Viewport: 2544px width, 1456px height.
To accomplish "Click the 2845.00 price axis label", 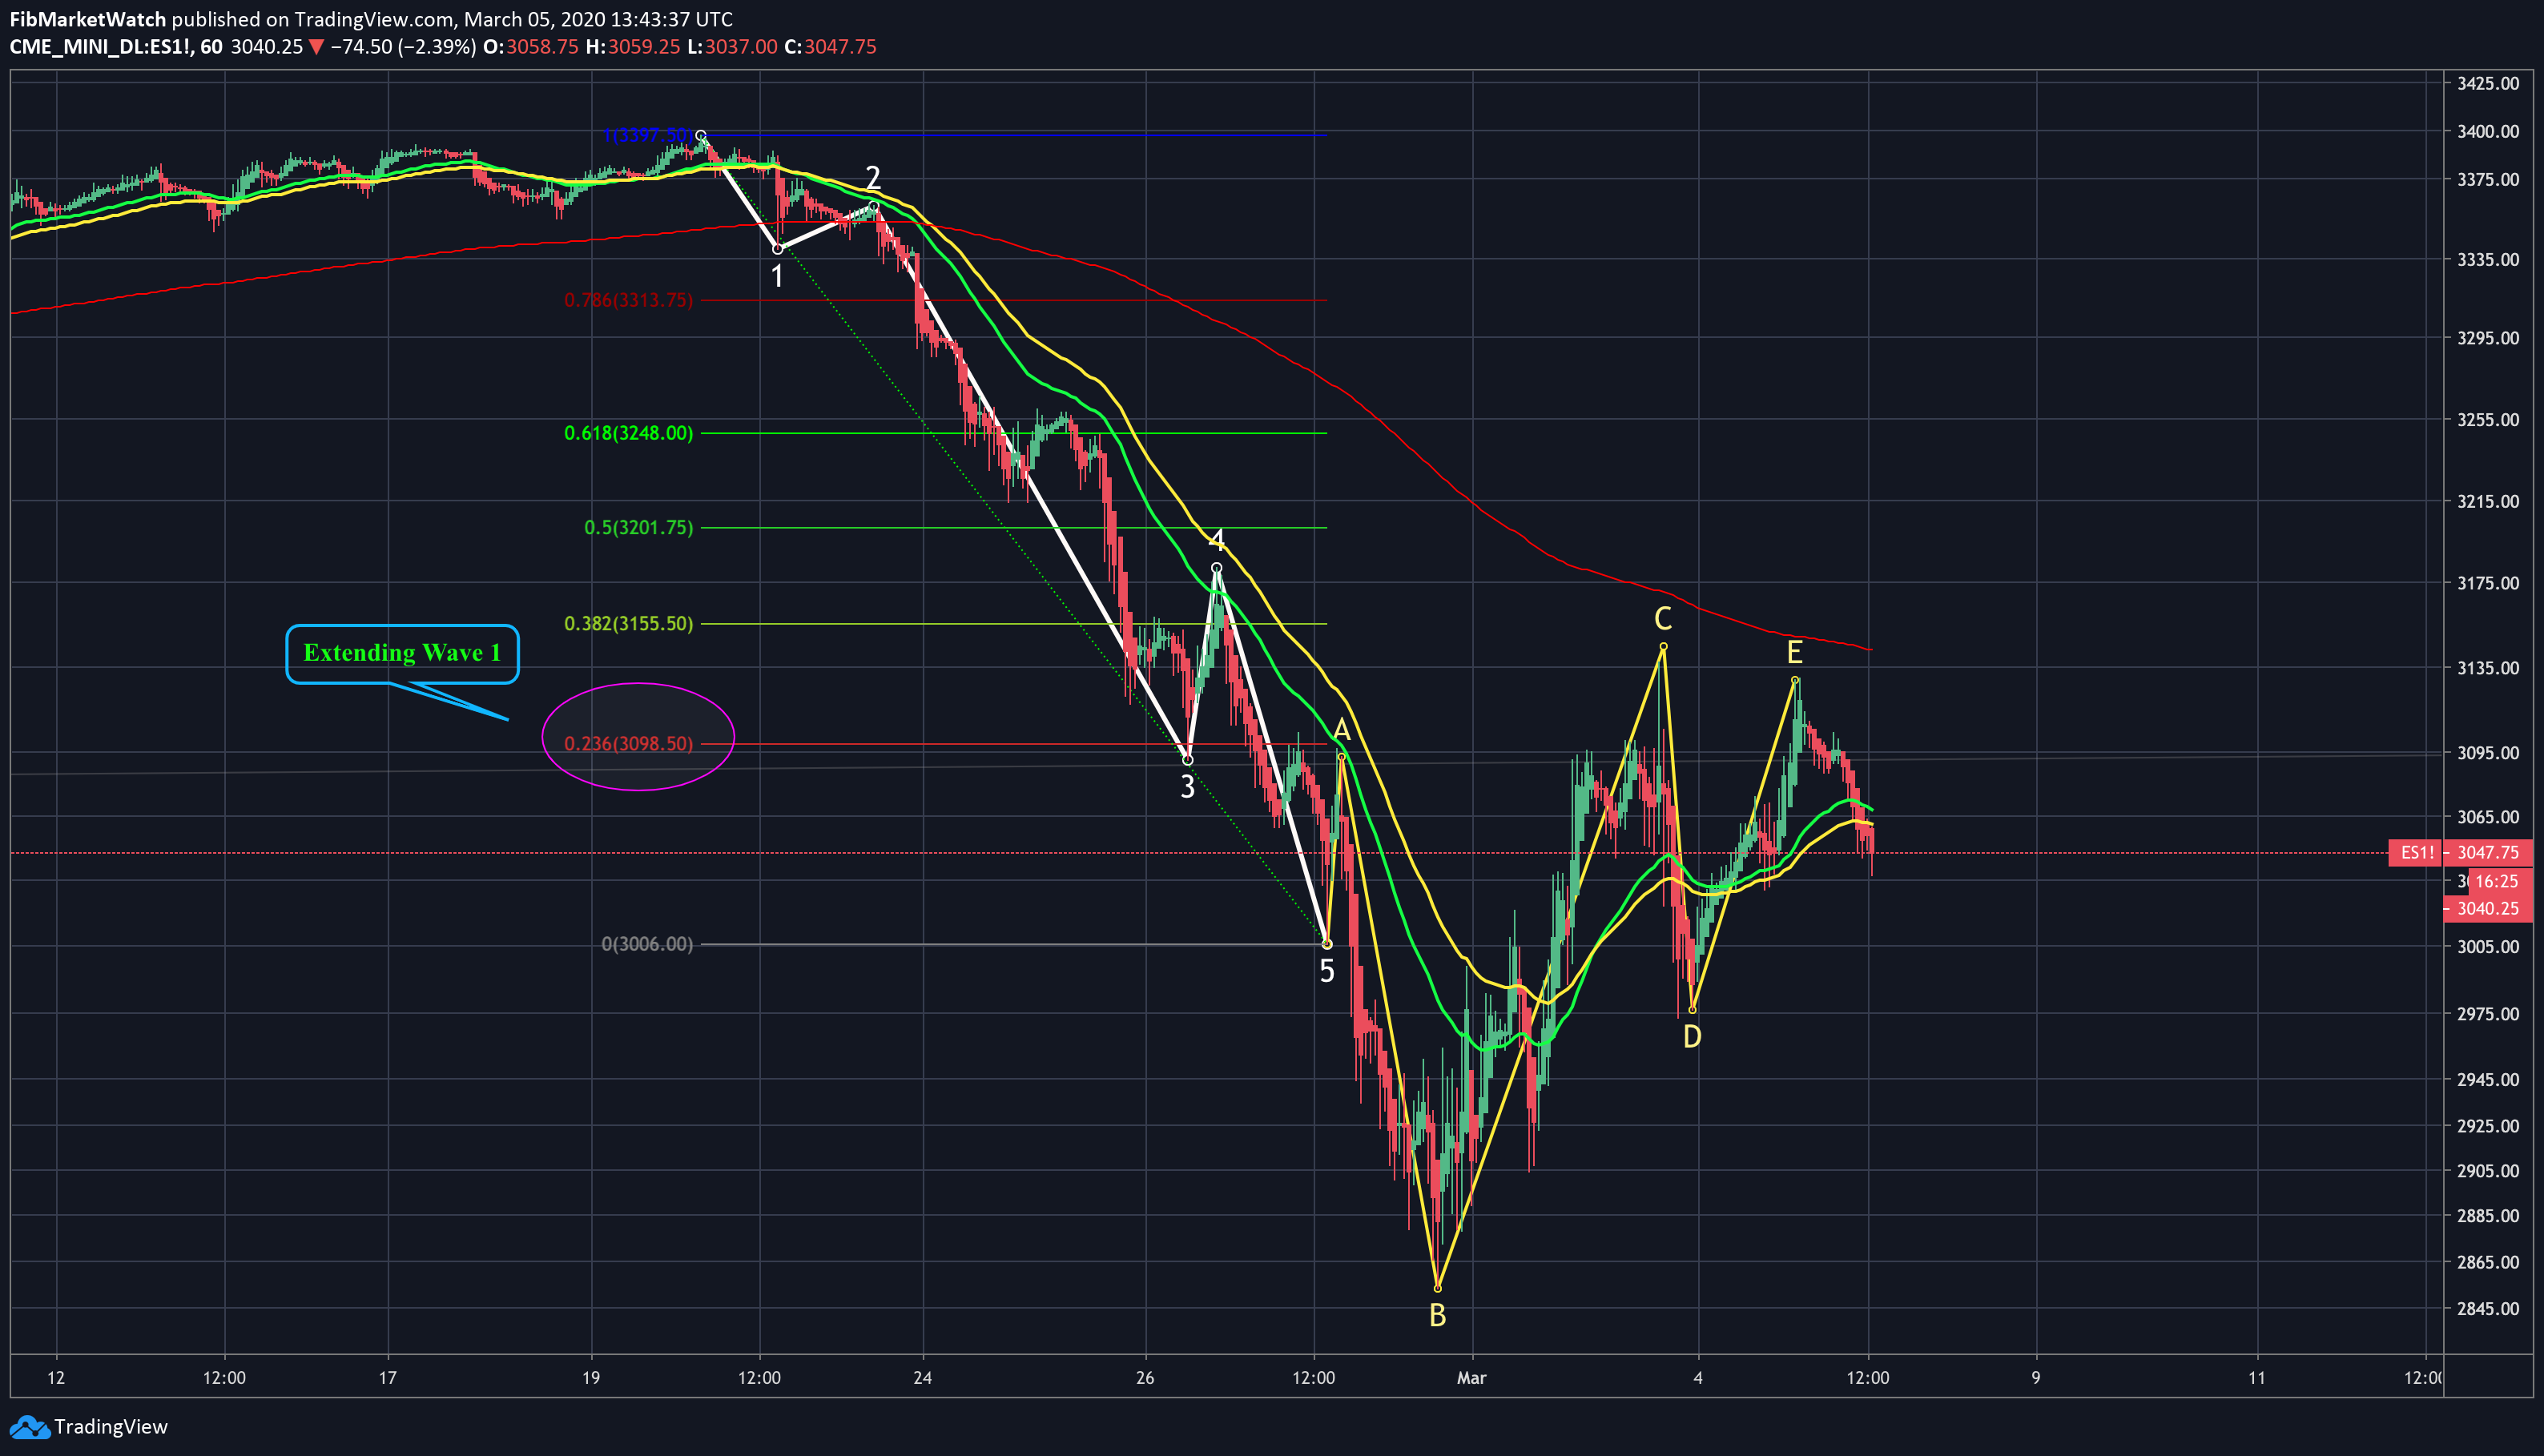I will coord(2488,1308).
